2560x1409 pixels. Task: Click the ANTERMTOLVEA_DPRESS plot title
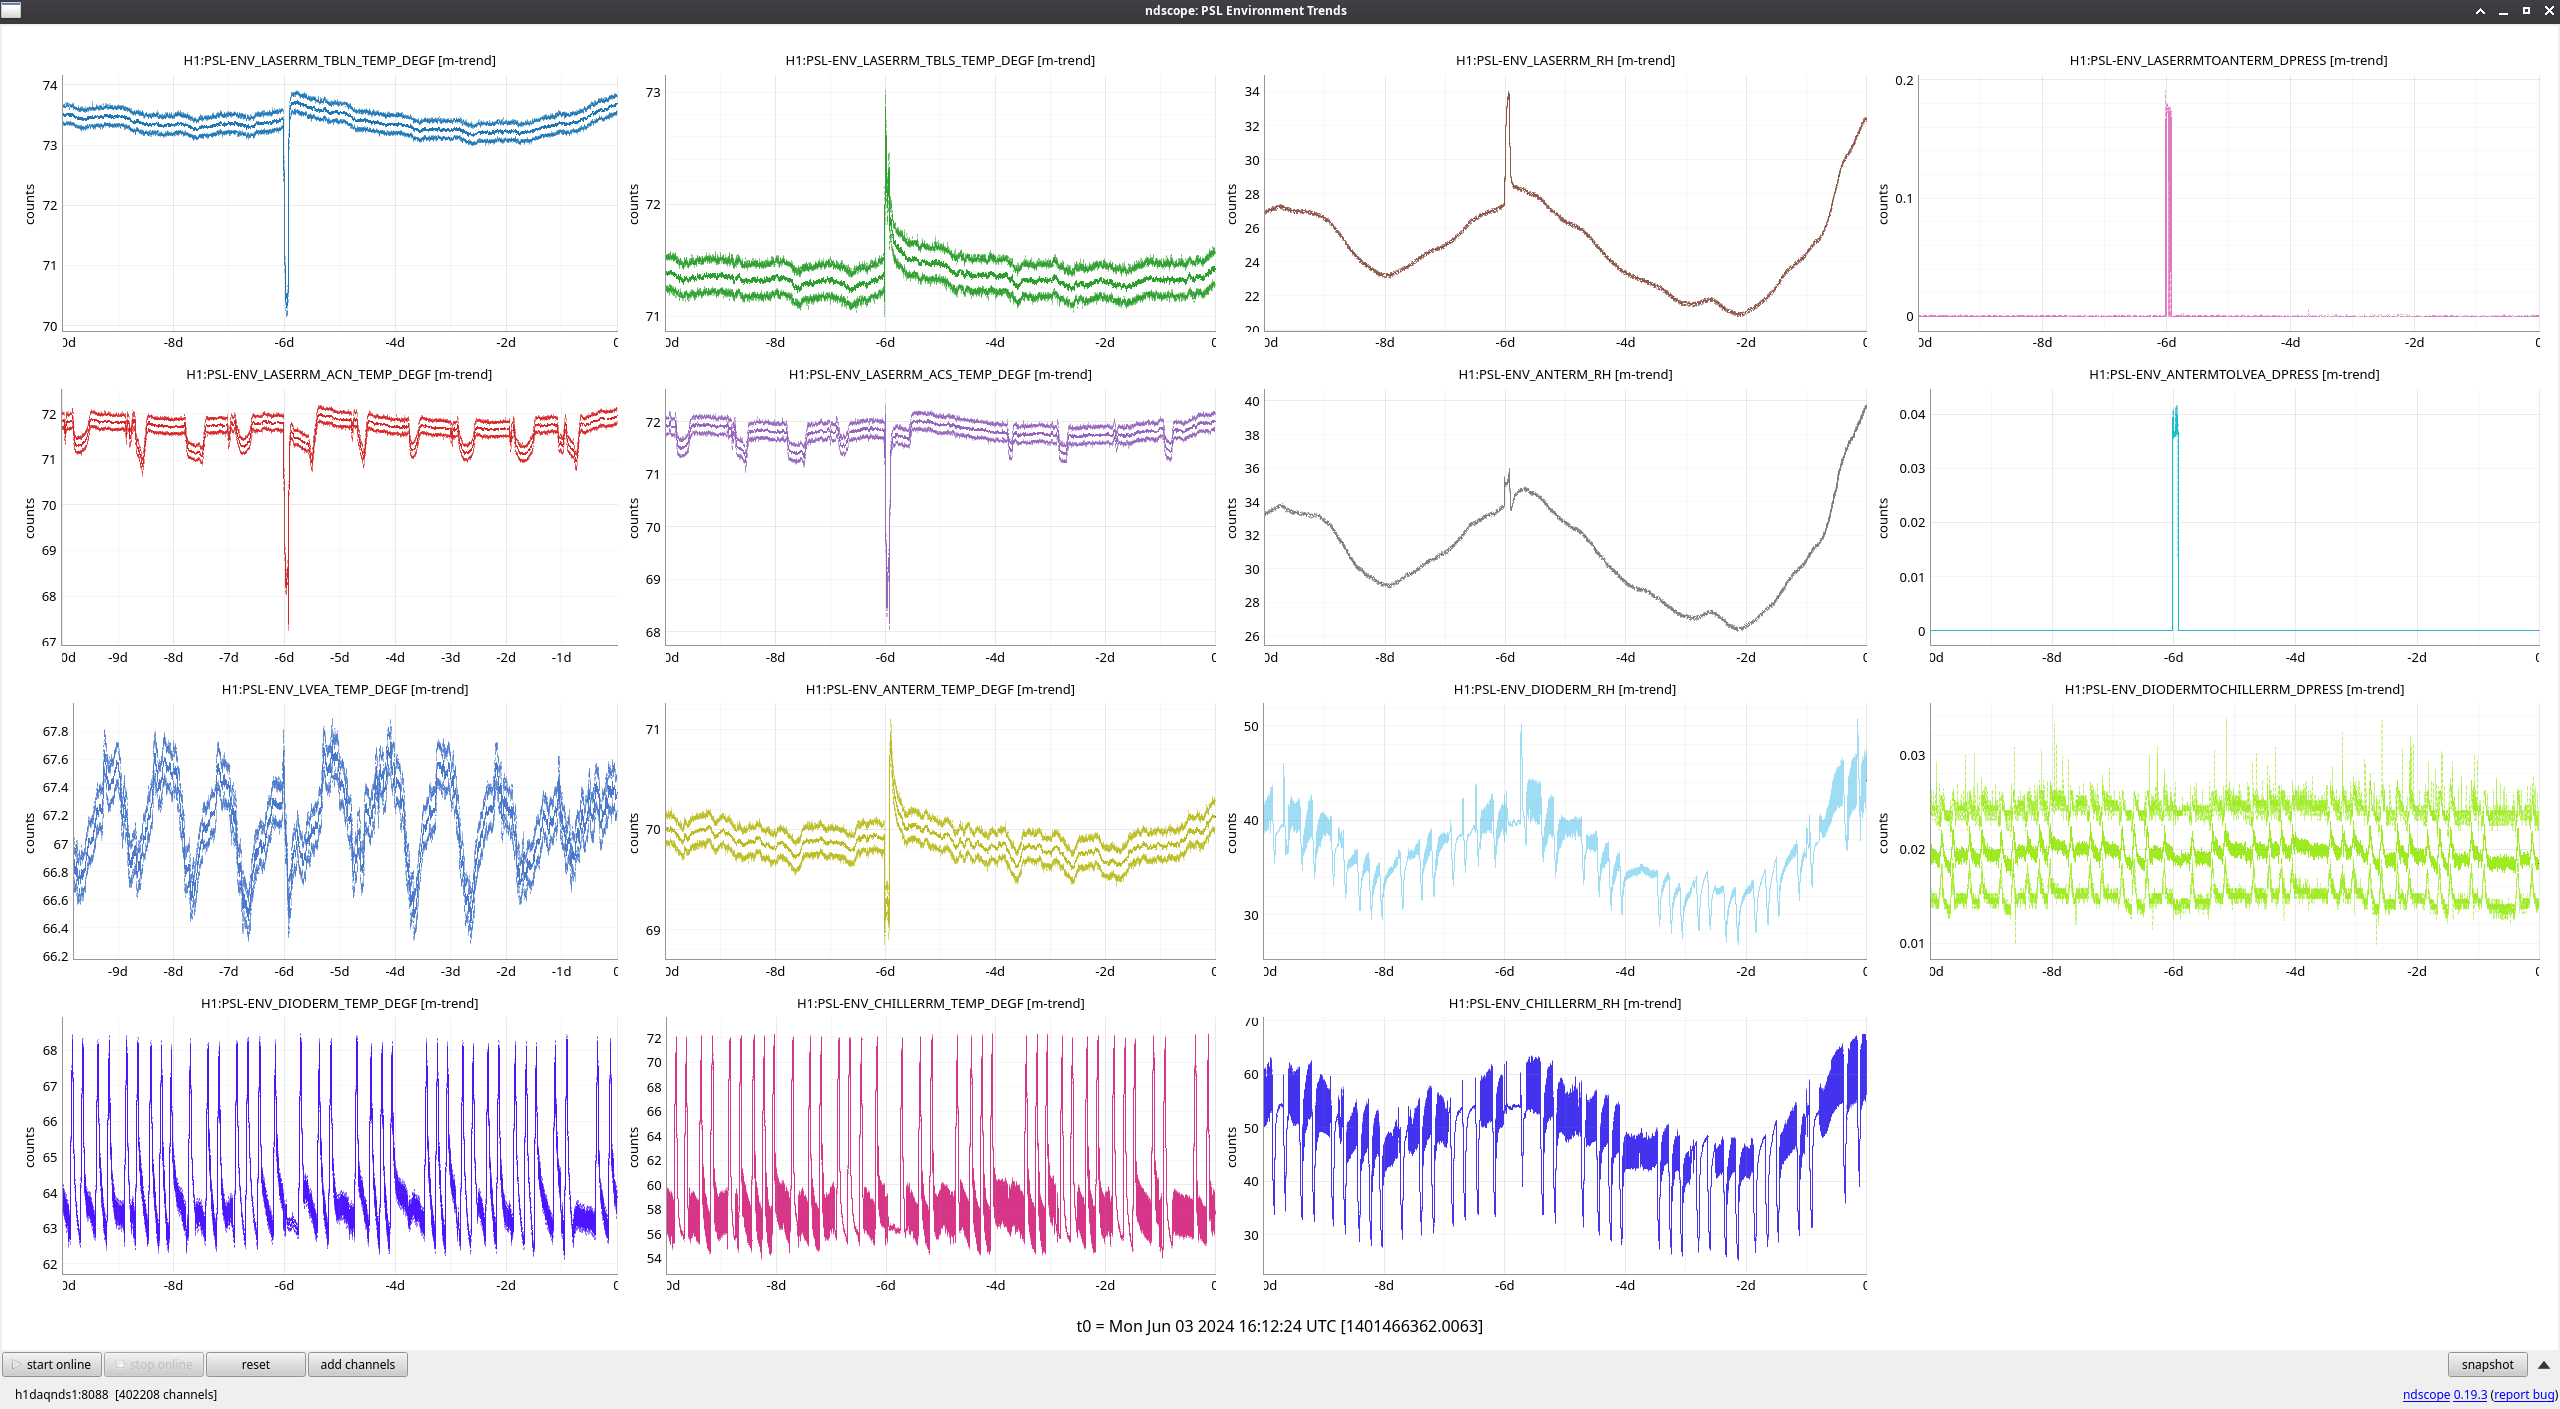(x=2233, y=374)
